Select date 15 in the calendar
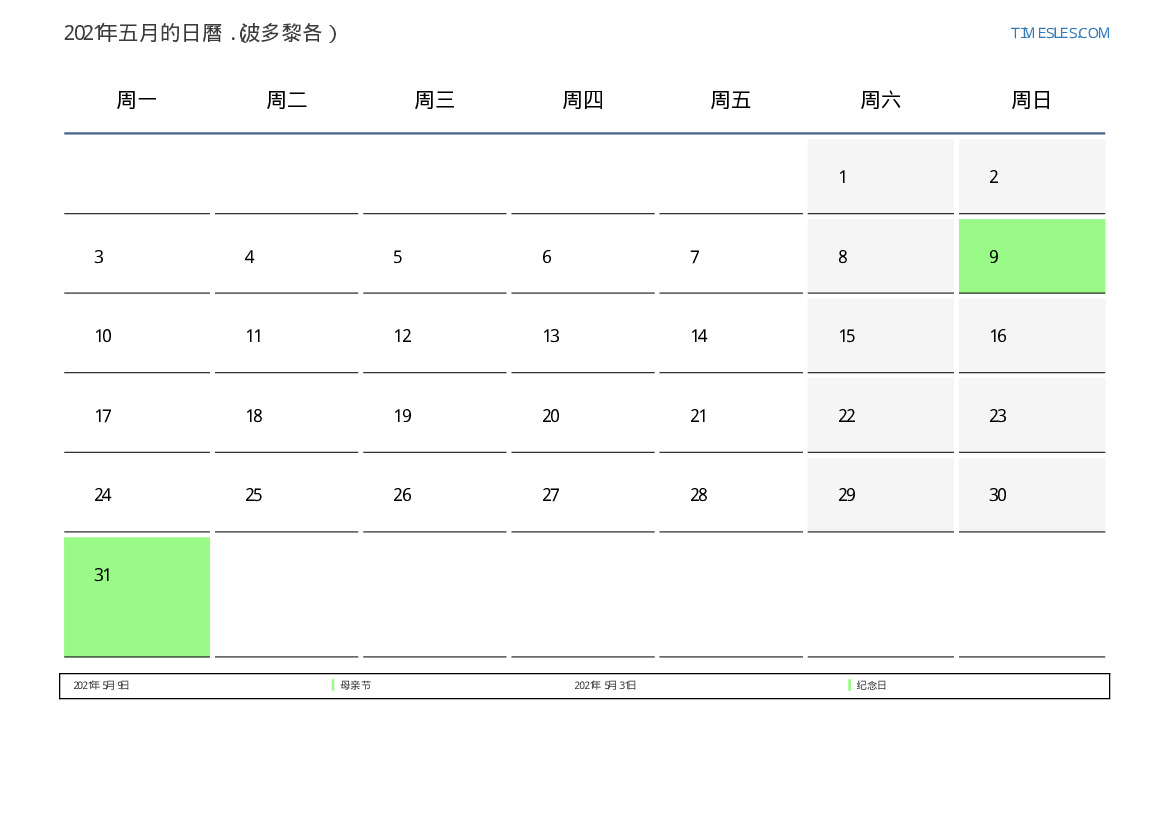The height and width of the screenshot is (827, 1169). pos(880,336)
